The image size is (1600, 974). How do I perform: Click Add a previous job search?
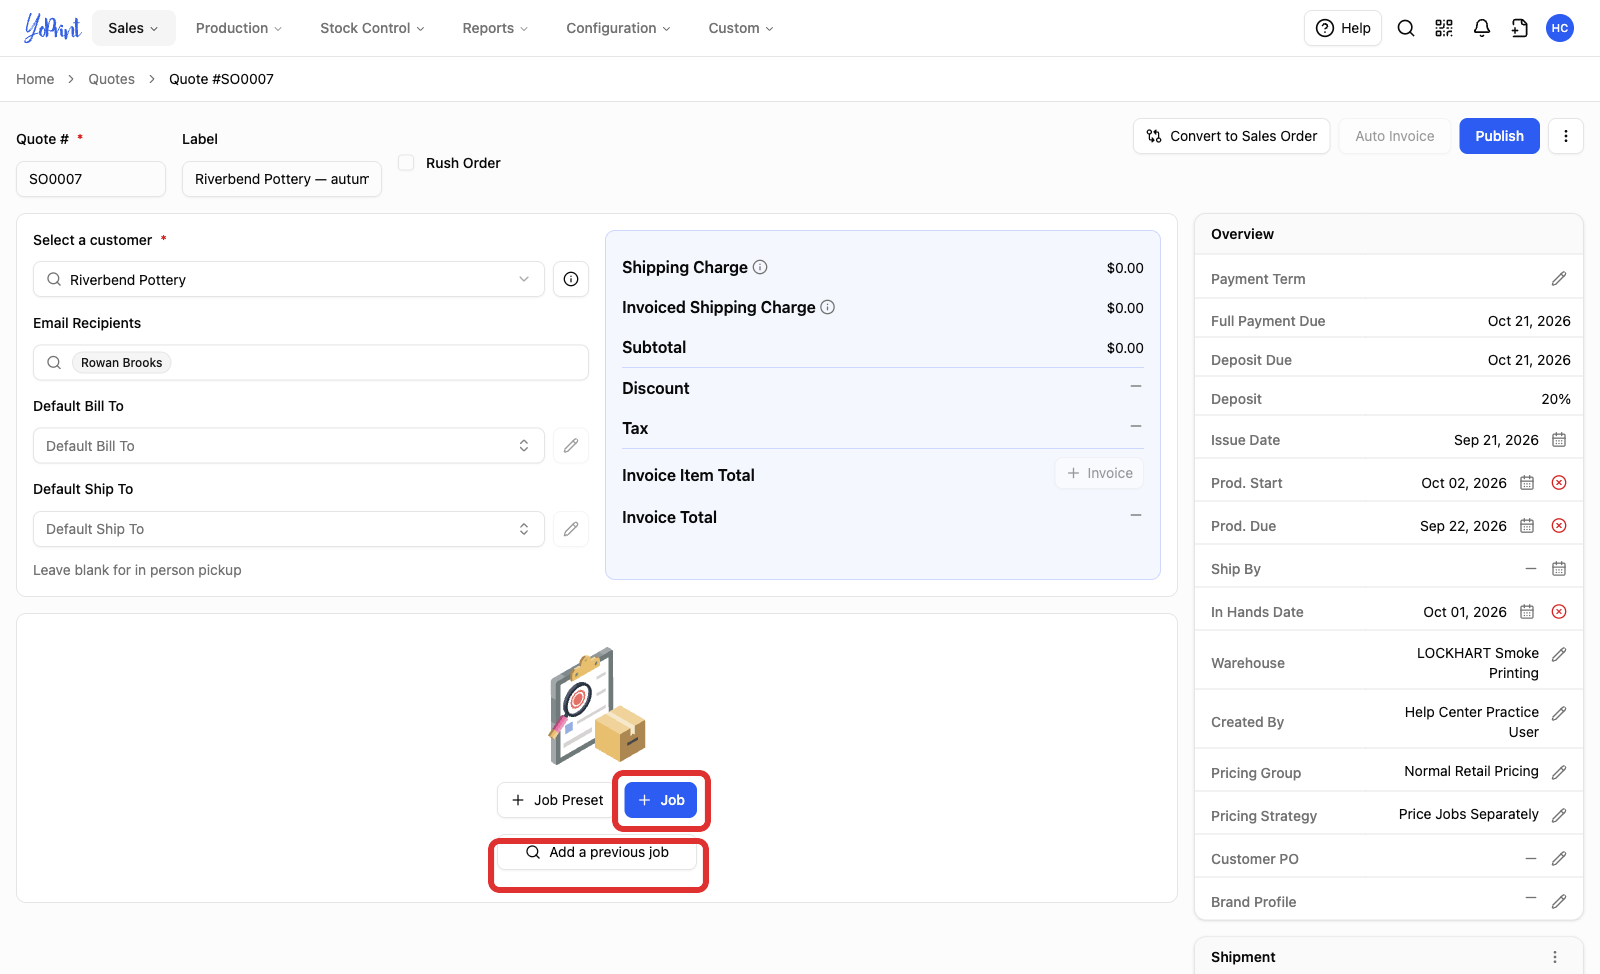(597, 853)
